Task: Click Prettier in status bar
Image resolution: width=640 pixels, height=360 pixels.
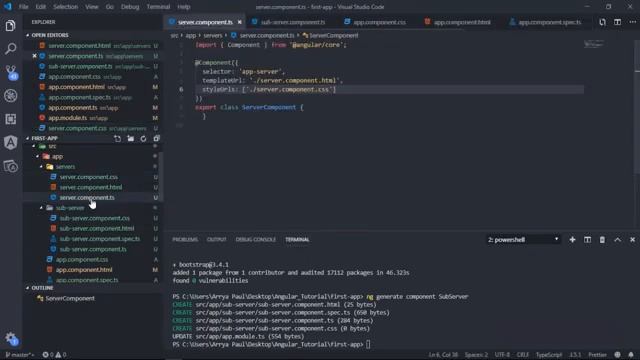Action: pos(597,355)
